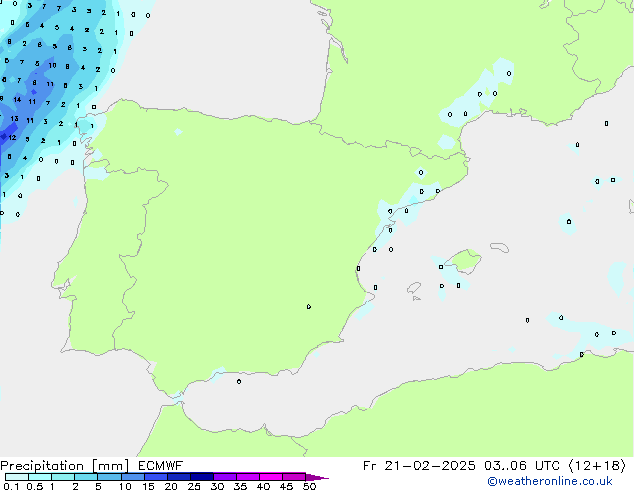Viewport: 634px width, 490px height.
Task: Click the Menorca island outline
Action: [500, 247]
